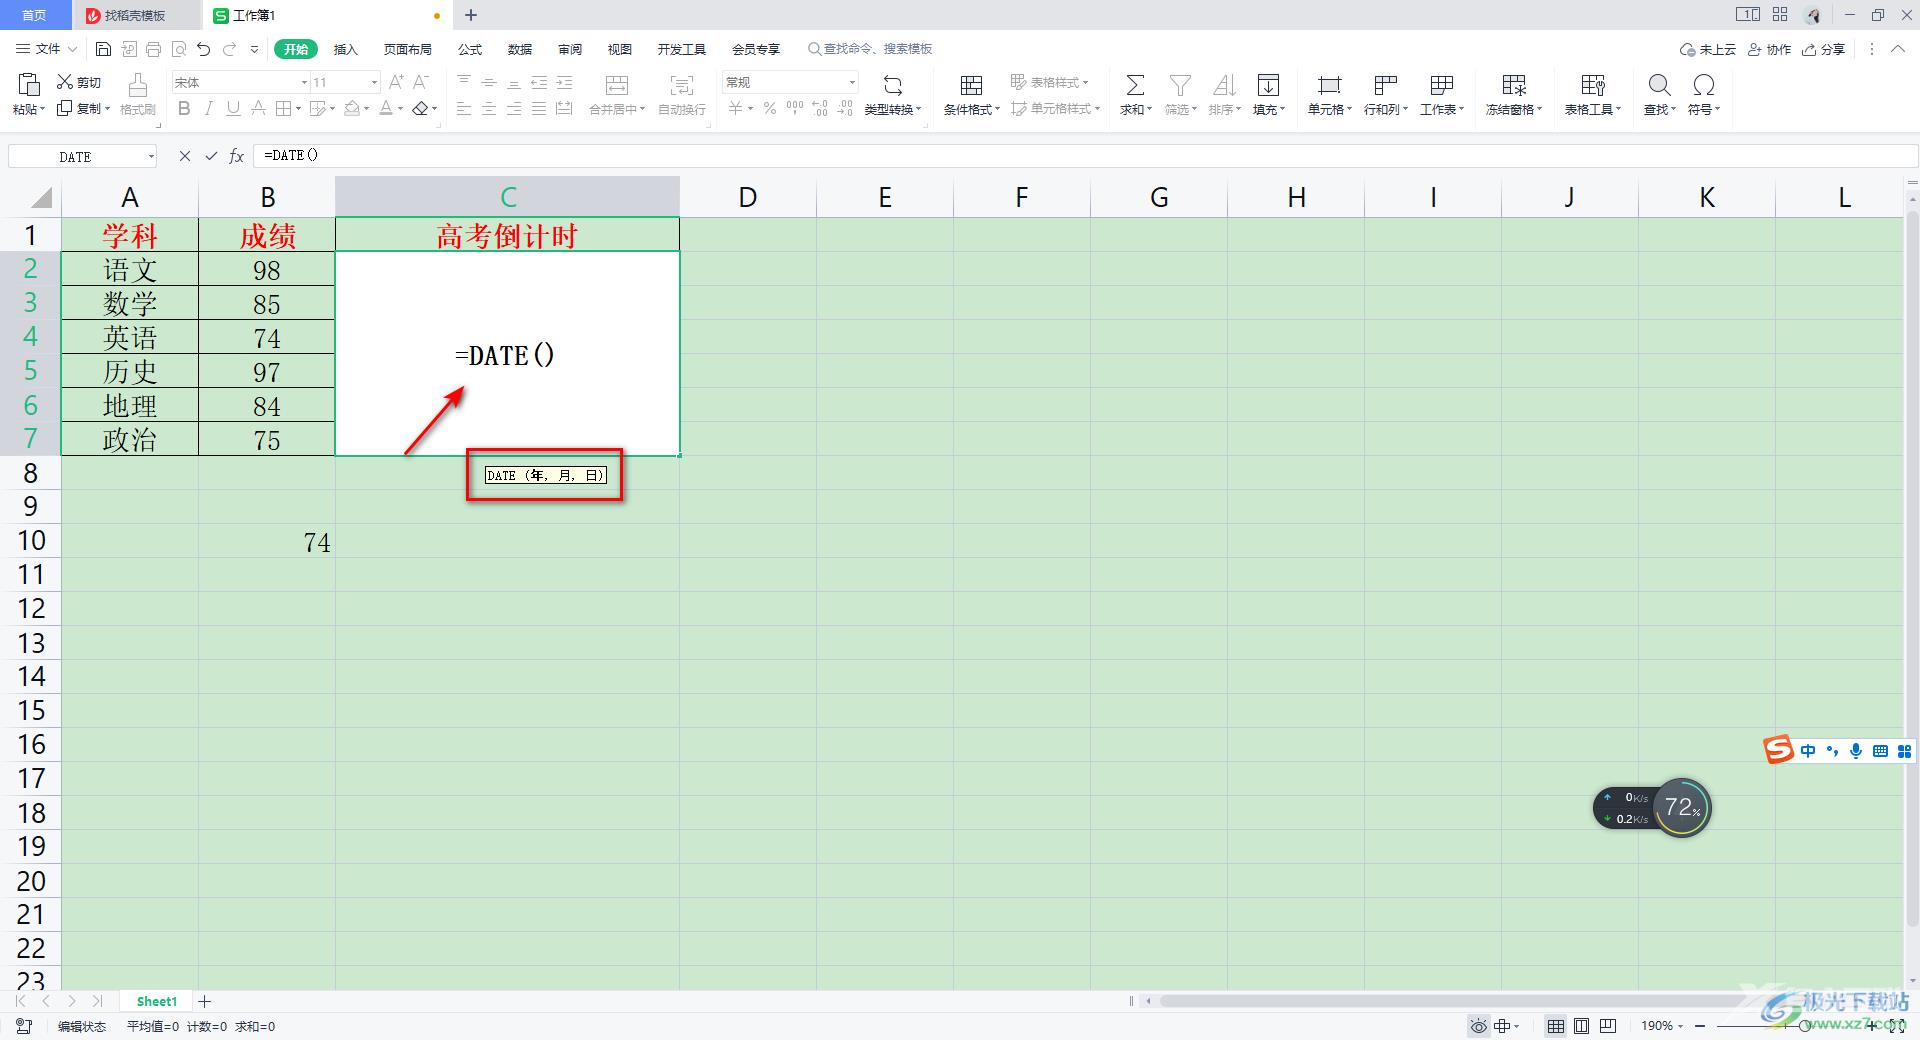Screen dimensions: 1920x1040
Task: Open the font color dropdown arrow
Action: pos(400,108)
